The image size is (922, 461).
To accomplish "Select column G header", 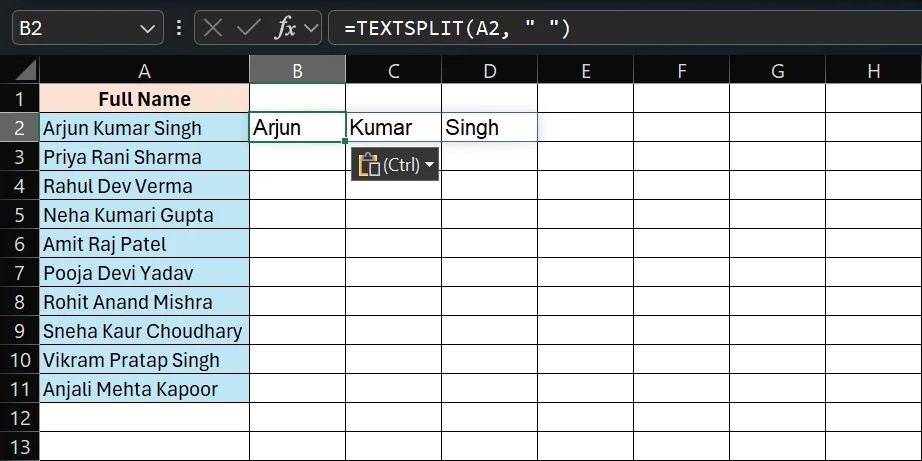I will [777, 71].
